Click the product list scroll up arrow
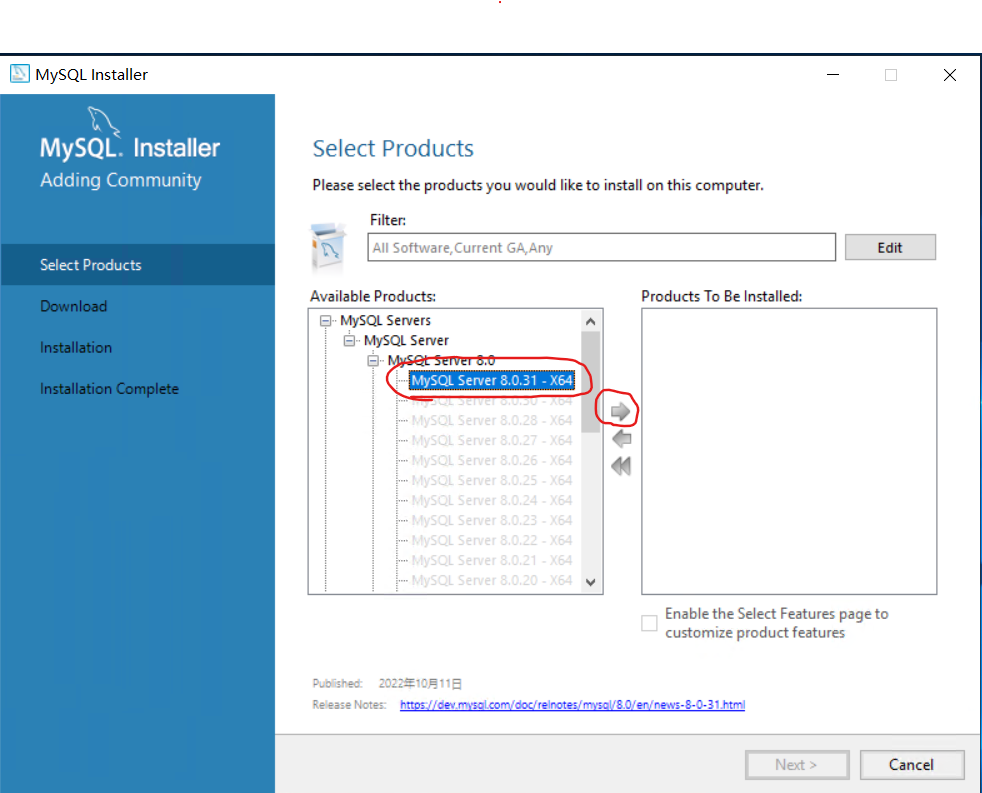Image resolution: width=982 pixels, height=793 pixels. [590, 321]
